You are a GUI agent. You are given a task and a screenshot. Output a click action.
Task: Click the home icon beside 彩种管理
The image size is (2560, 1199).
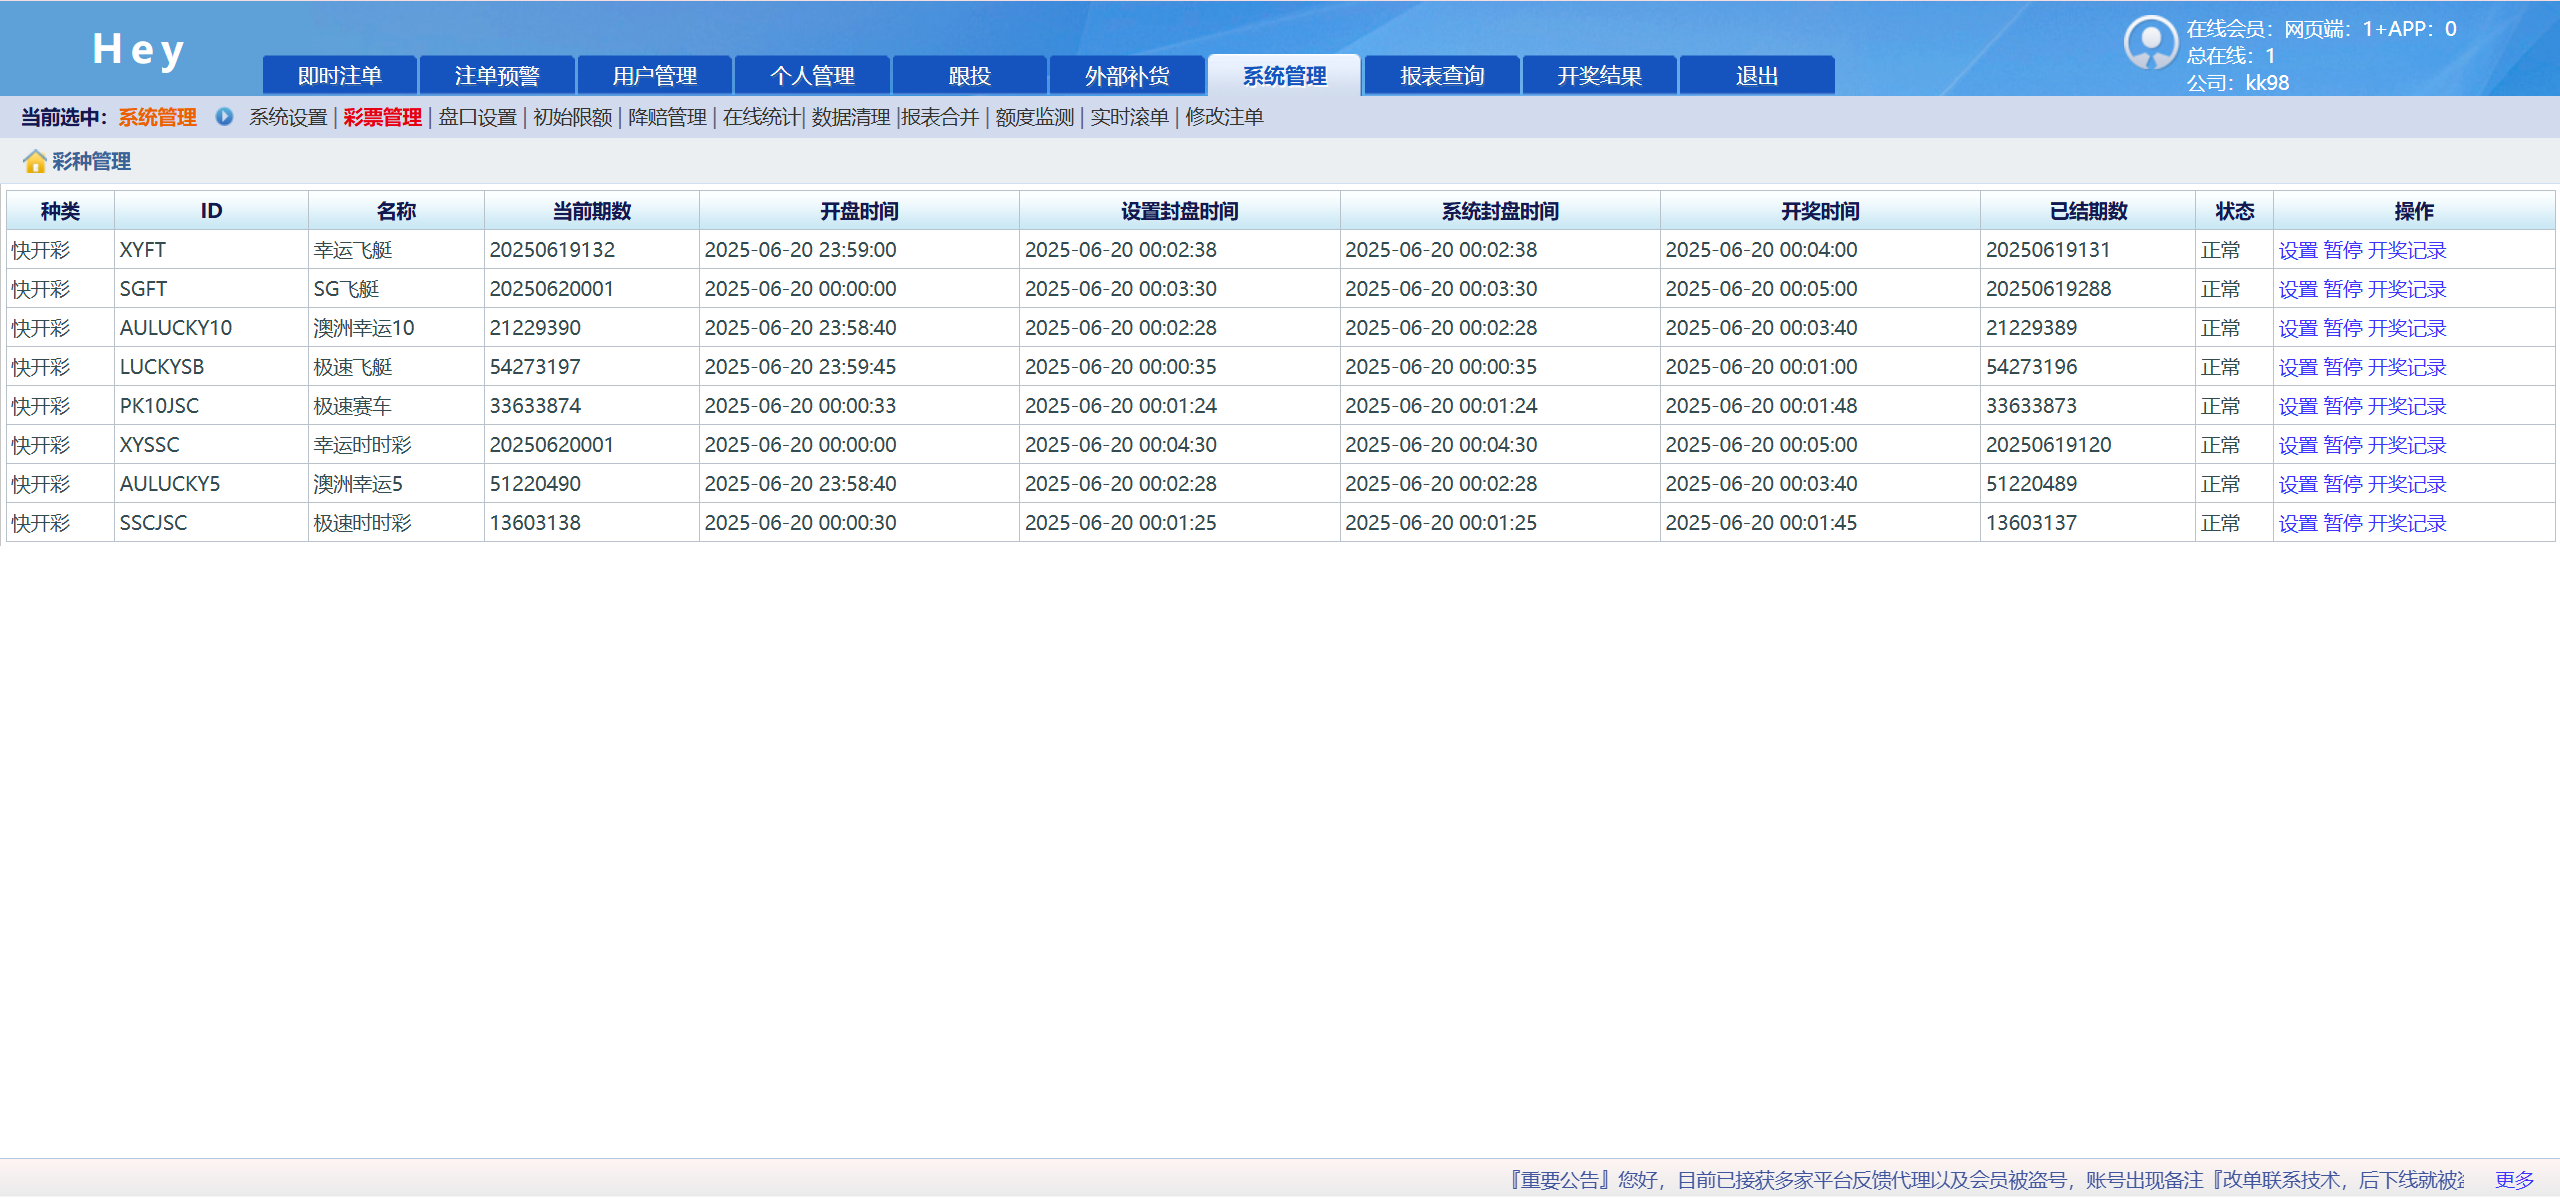tap(36, 161)
